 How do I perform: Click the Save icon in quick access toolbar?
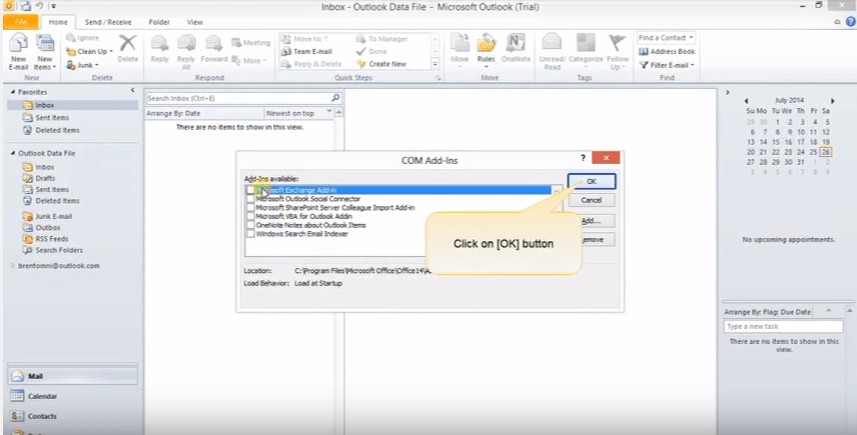(26, 7)
